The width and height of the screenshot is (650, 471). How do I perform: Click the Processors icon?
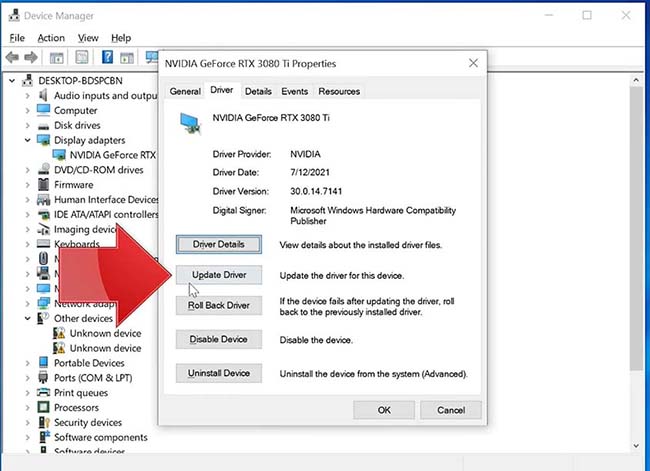pos(43,407)
